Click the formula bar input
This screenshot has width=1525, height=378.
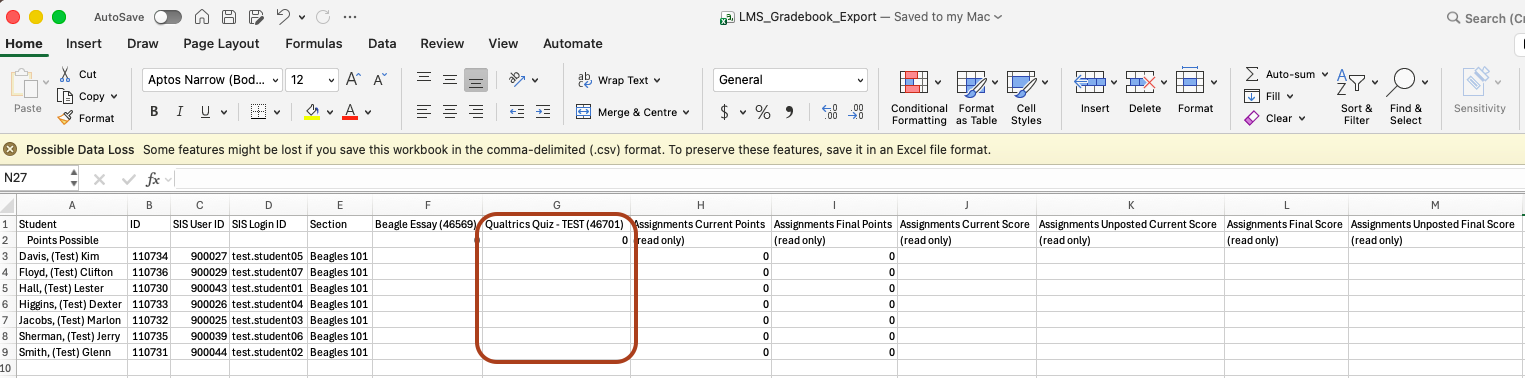point(850,179)
